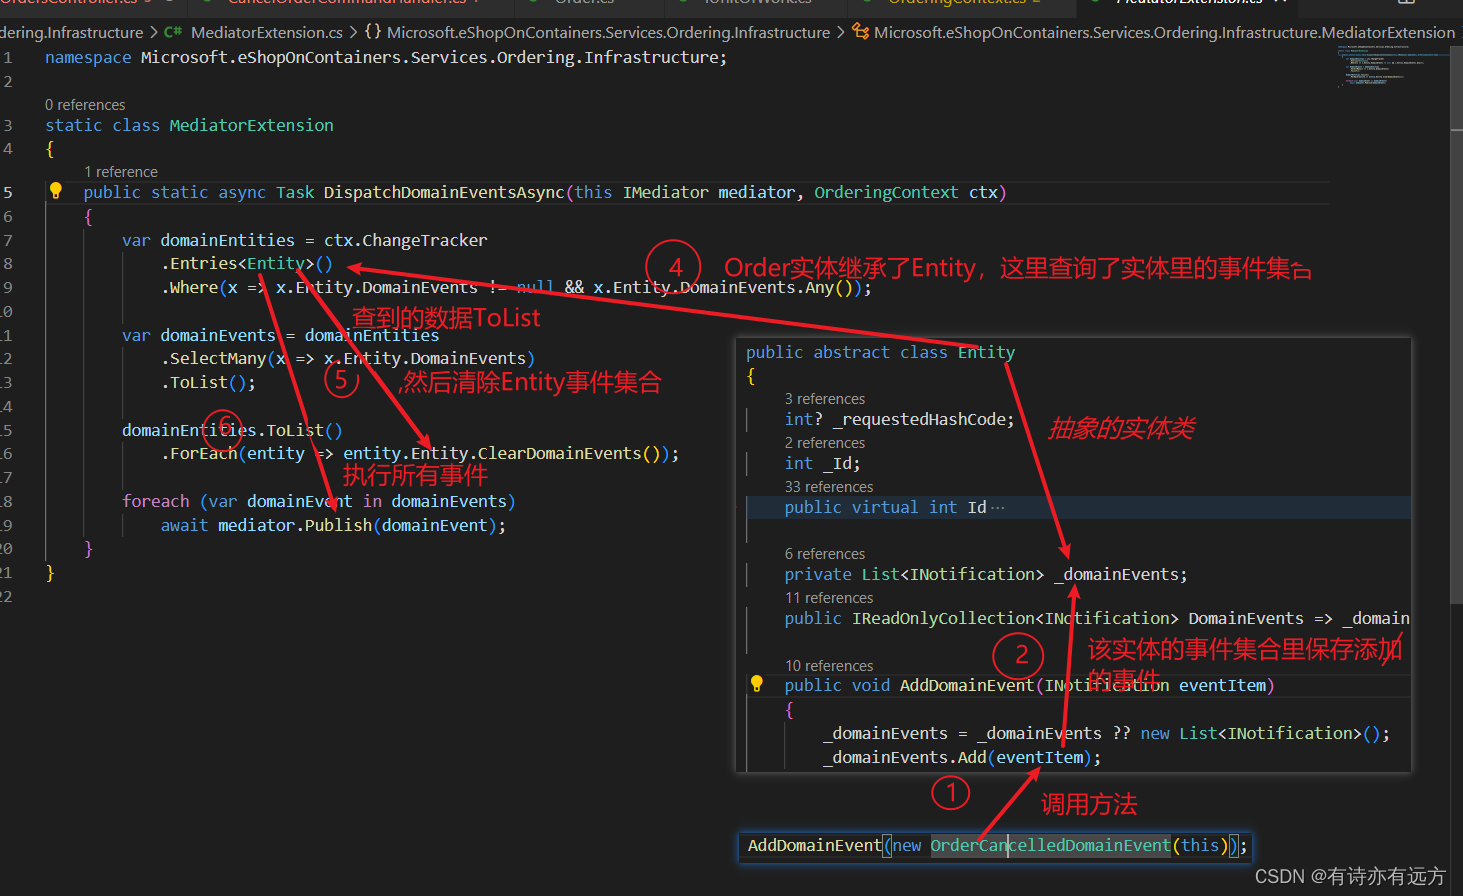Click 'IMediator' parameter type
This screenshot has height=896, width=1463.
(x=665, y=192)
